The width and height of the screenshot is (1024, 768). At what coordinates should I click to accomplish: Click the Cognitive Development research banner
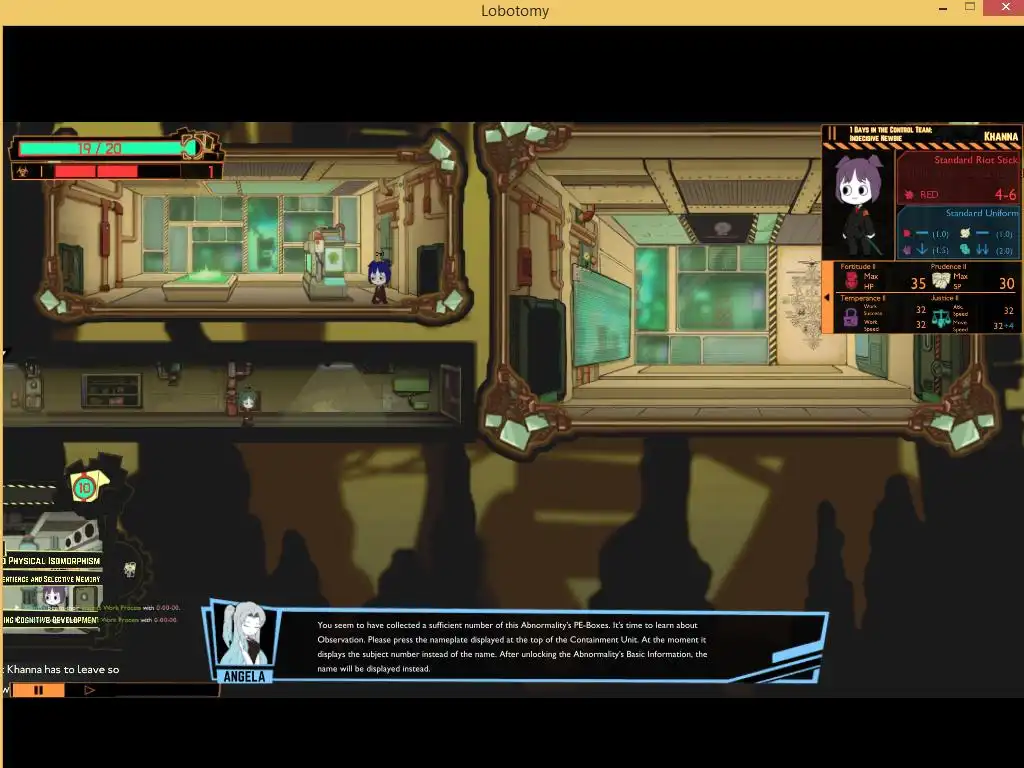coord(51,620)
